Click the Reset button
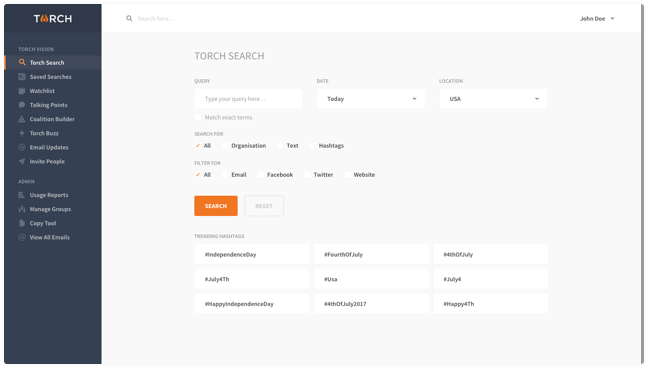 click(264, 206)
